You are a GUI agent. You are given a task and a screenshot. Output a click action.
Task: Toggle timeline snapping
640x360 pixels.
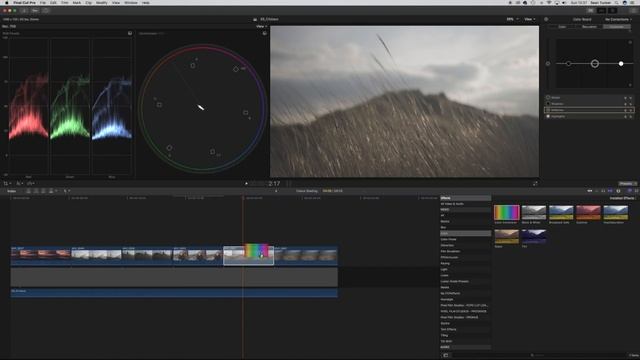pos(610,191)
